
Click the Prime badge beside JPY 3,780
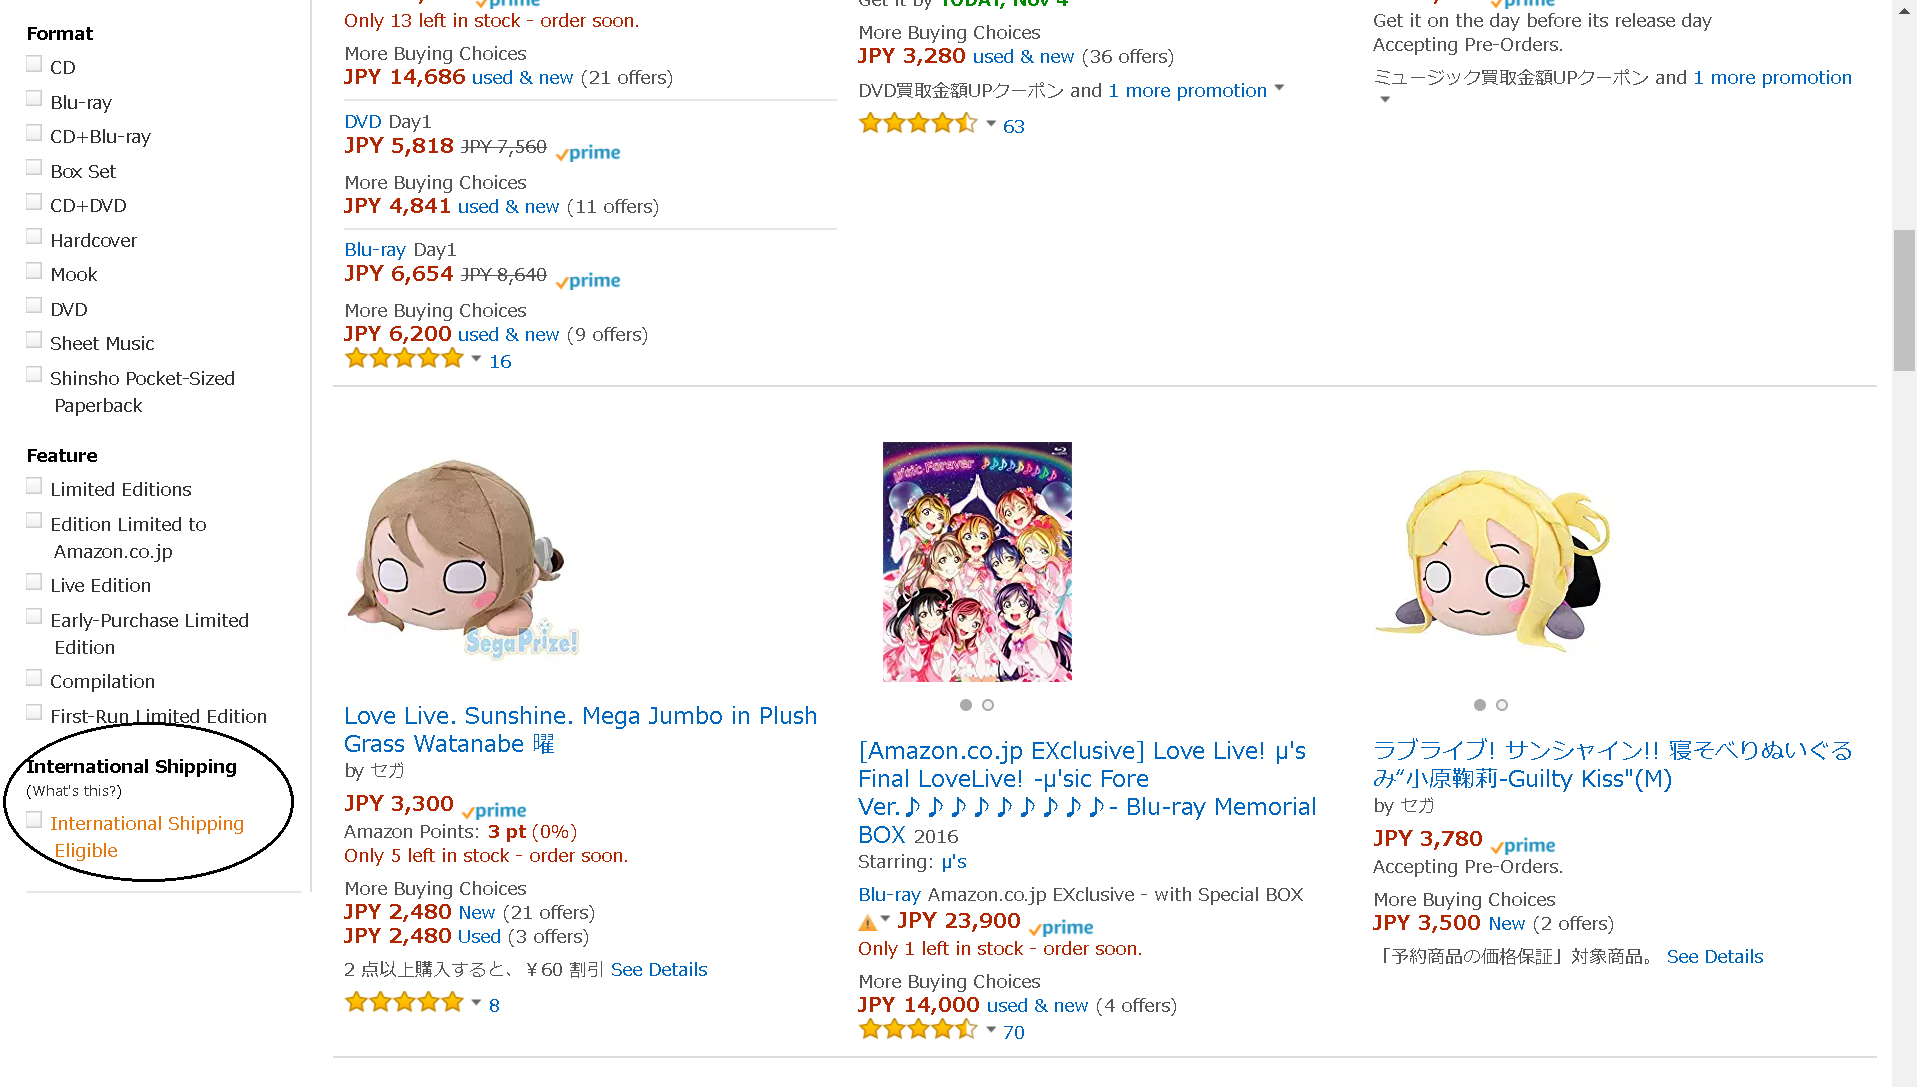coord(1521,845)
